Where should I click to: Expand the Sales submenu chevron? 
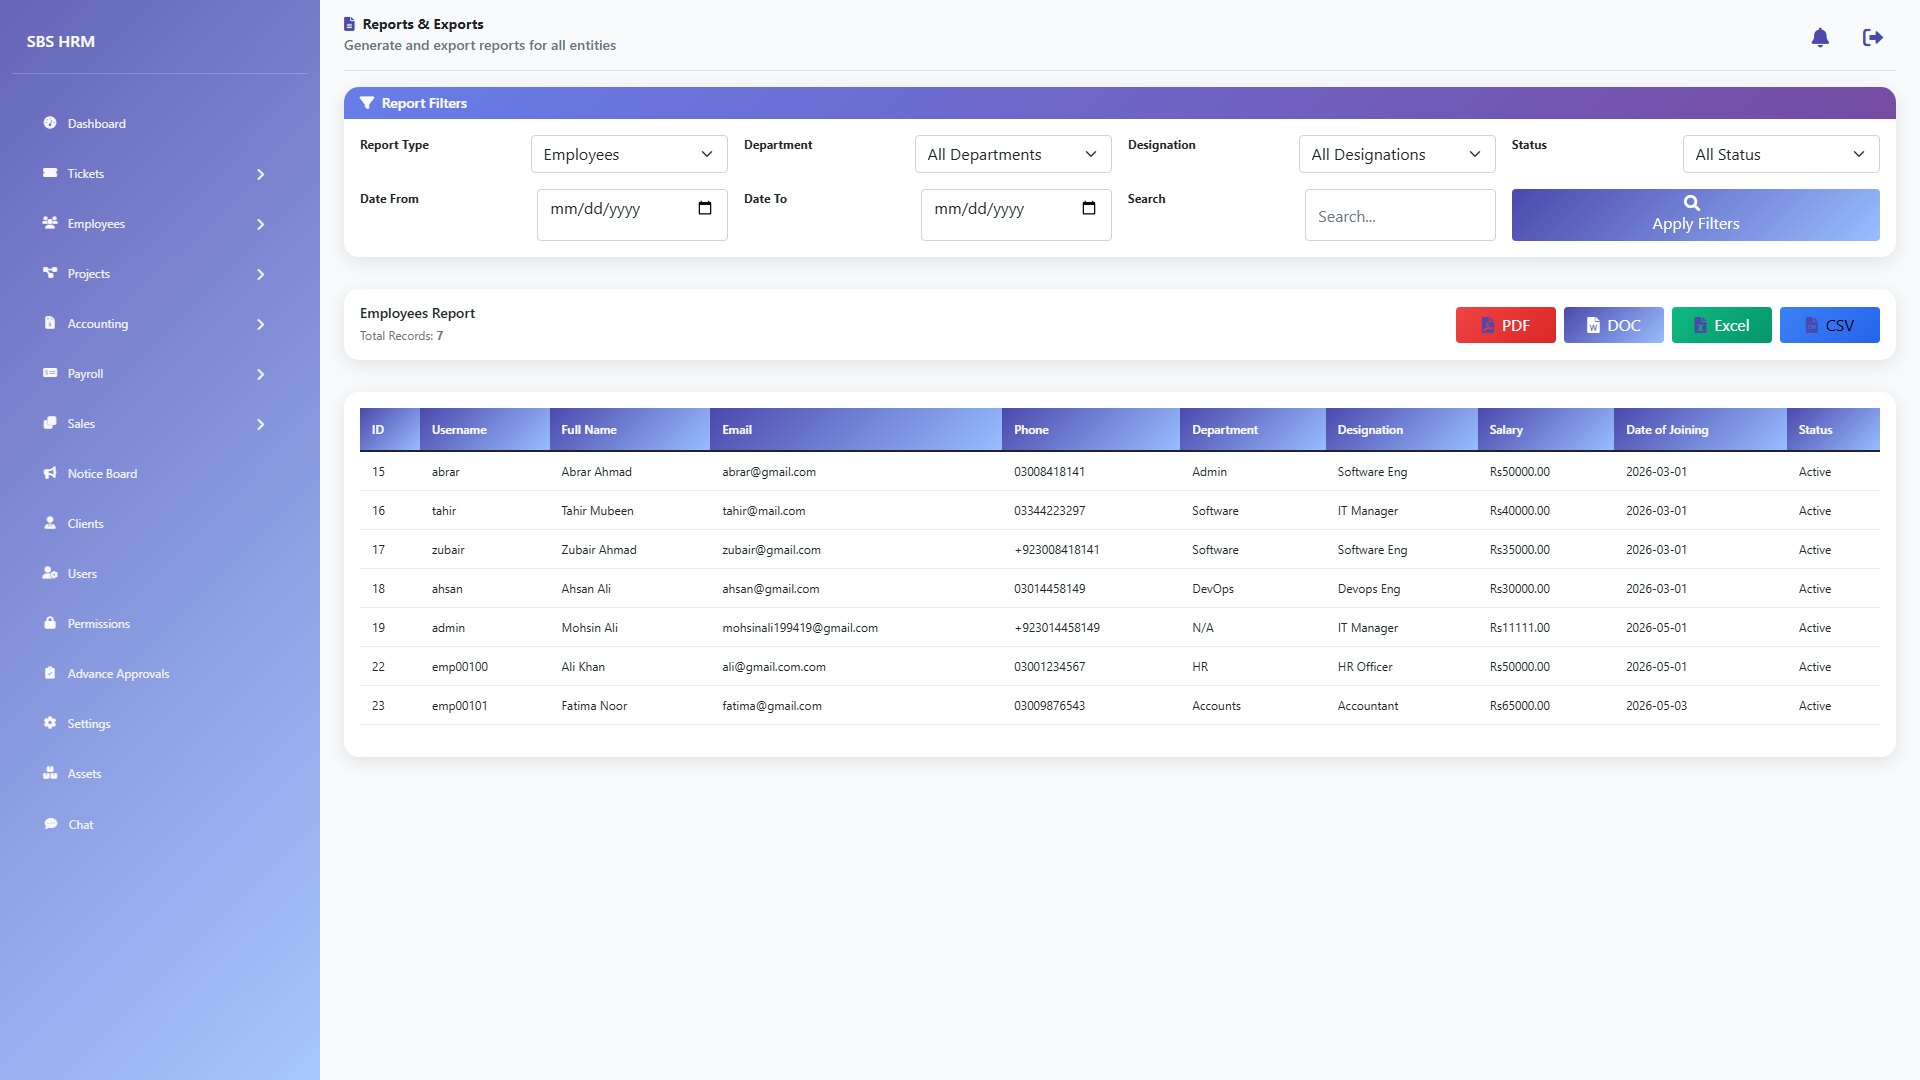[x=261, y=424]
